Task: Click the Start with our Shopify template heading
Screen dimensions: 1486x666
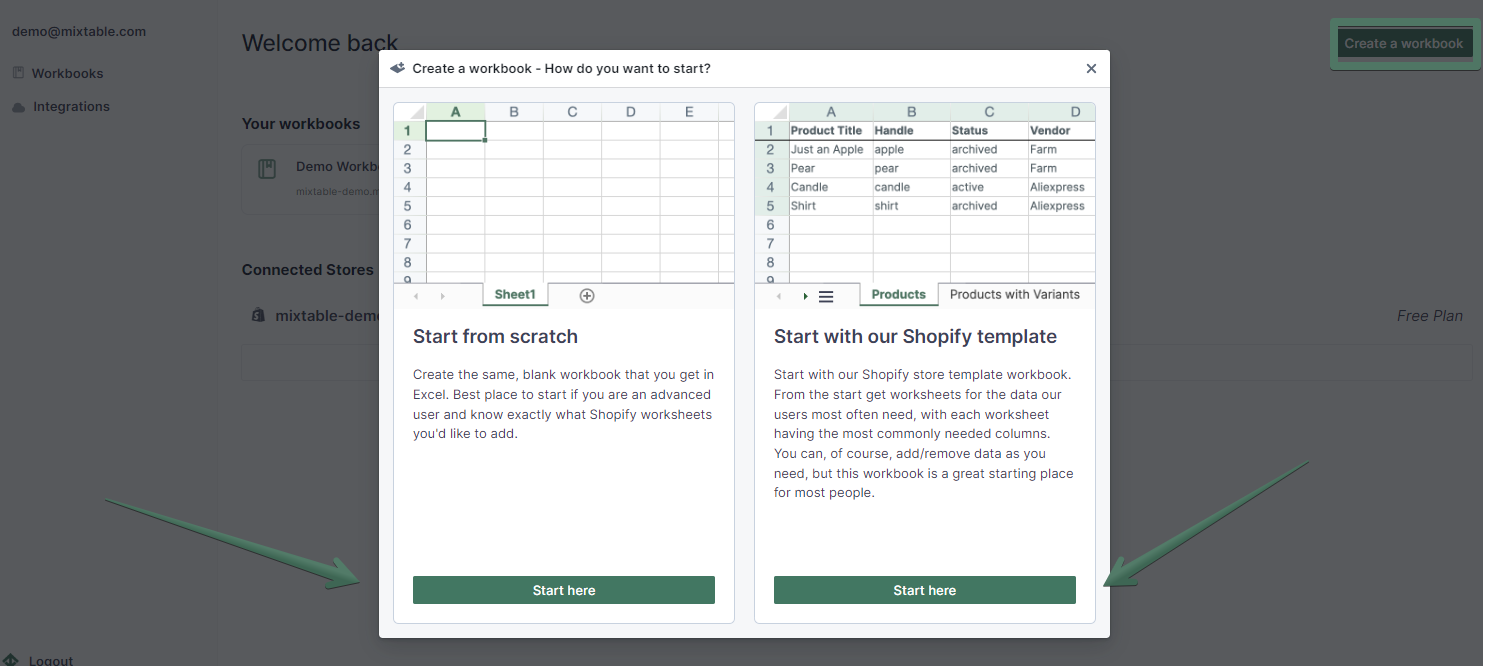Action: click(x=915, y=337)
